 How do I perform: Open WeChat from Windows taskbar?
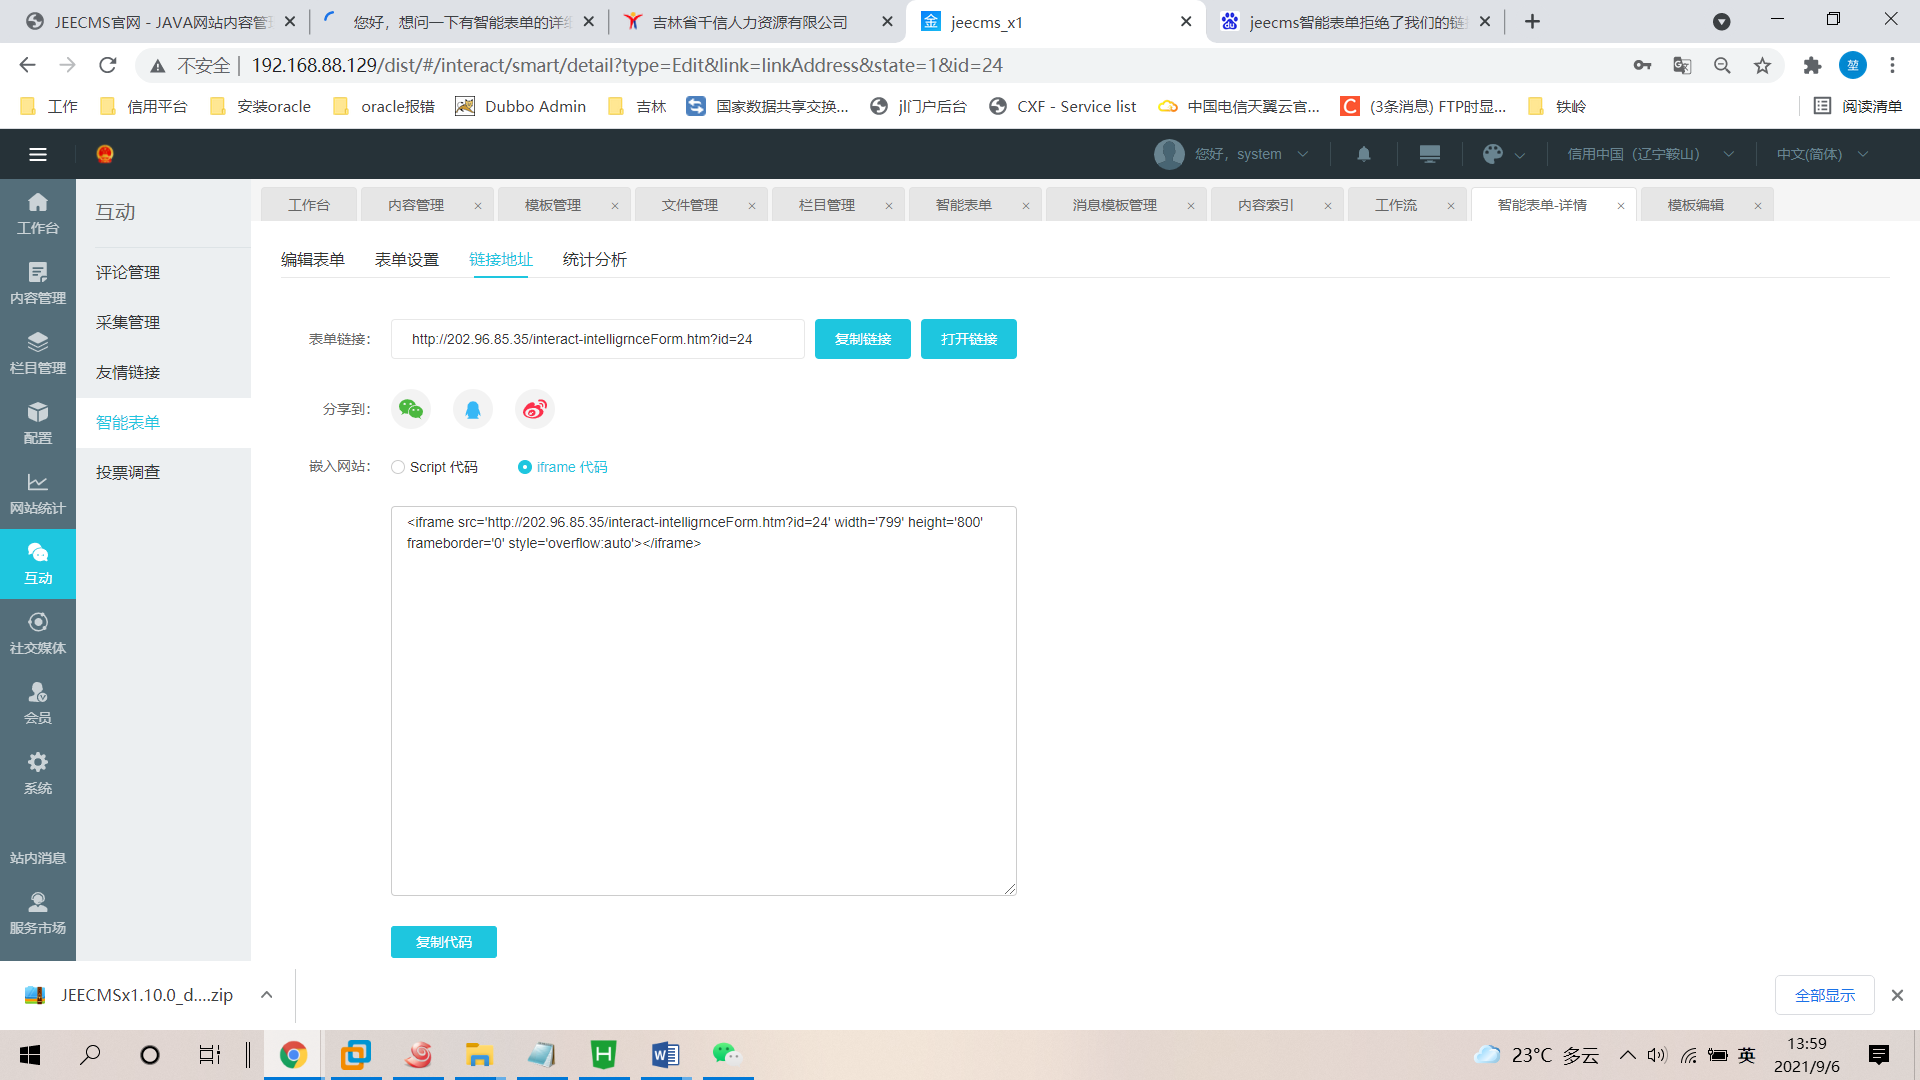(727, 1054)
